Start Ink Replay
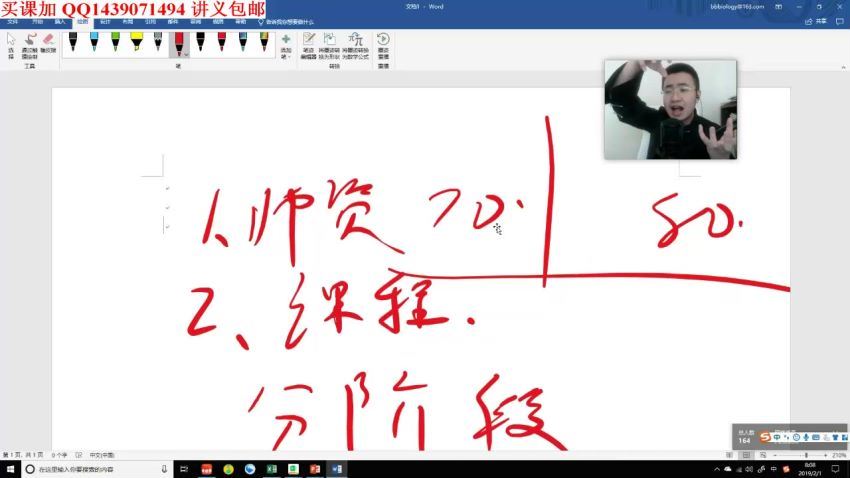 pos(383,44)
